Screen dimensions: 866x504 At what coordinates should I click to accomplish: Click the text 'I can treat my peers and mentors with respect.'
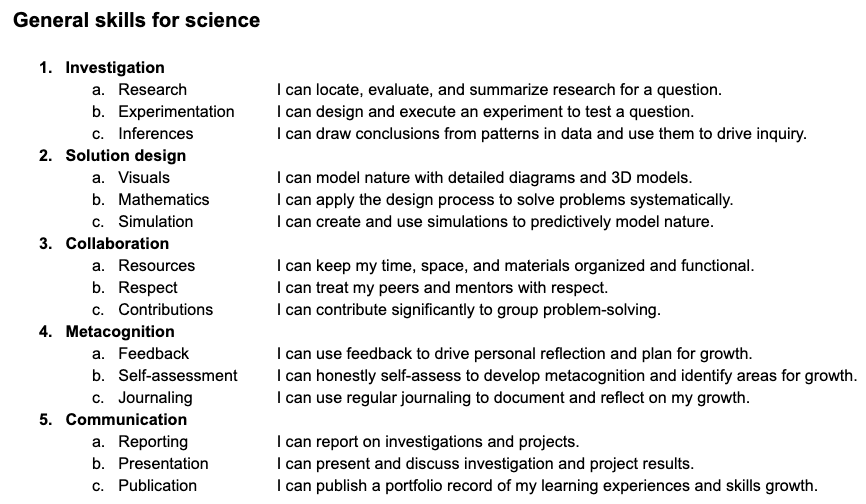point(442,288)
